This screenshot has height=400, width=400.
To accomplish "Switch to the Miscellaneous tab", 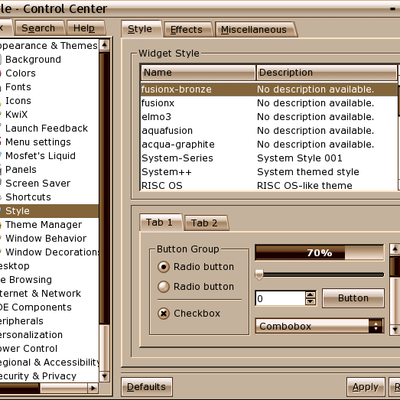I will pos(255,30).
